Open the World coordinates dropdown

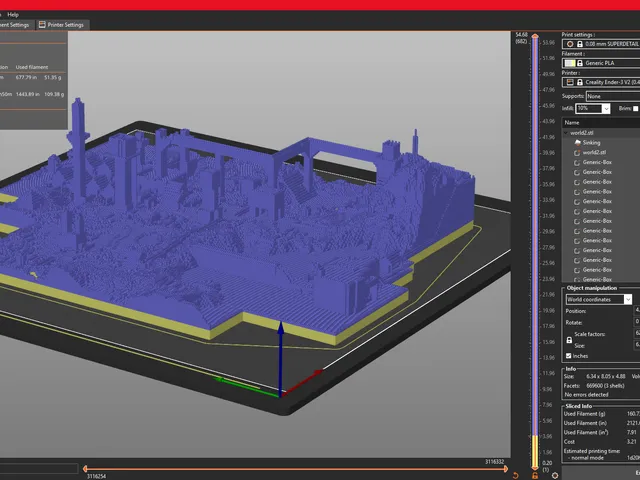pyautogui.click(x=599, y=300)
